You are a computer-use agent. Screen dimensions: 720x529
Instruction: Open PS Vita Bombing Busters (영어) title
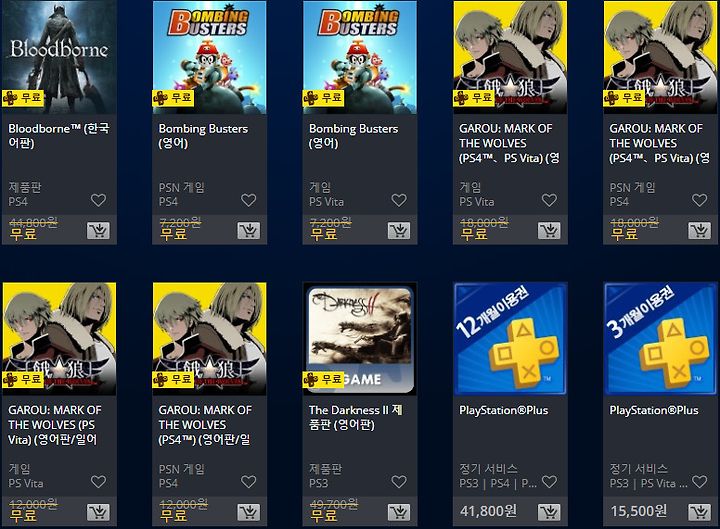[353, 135]
